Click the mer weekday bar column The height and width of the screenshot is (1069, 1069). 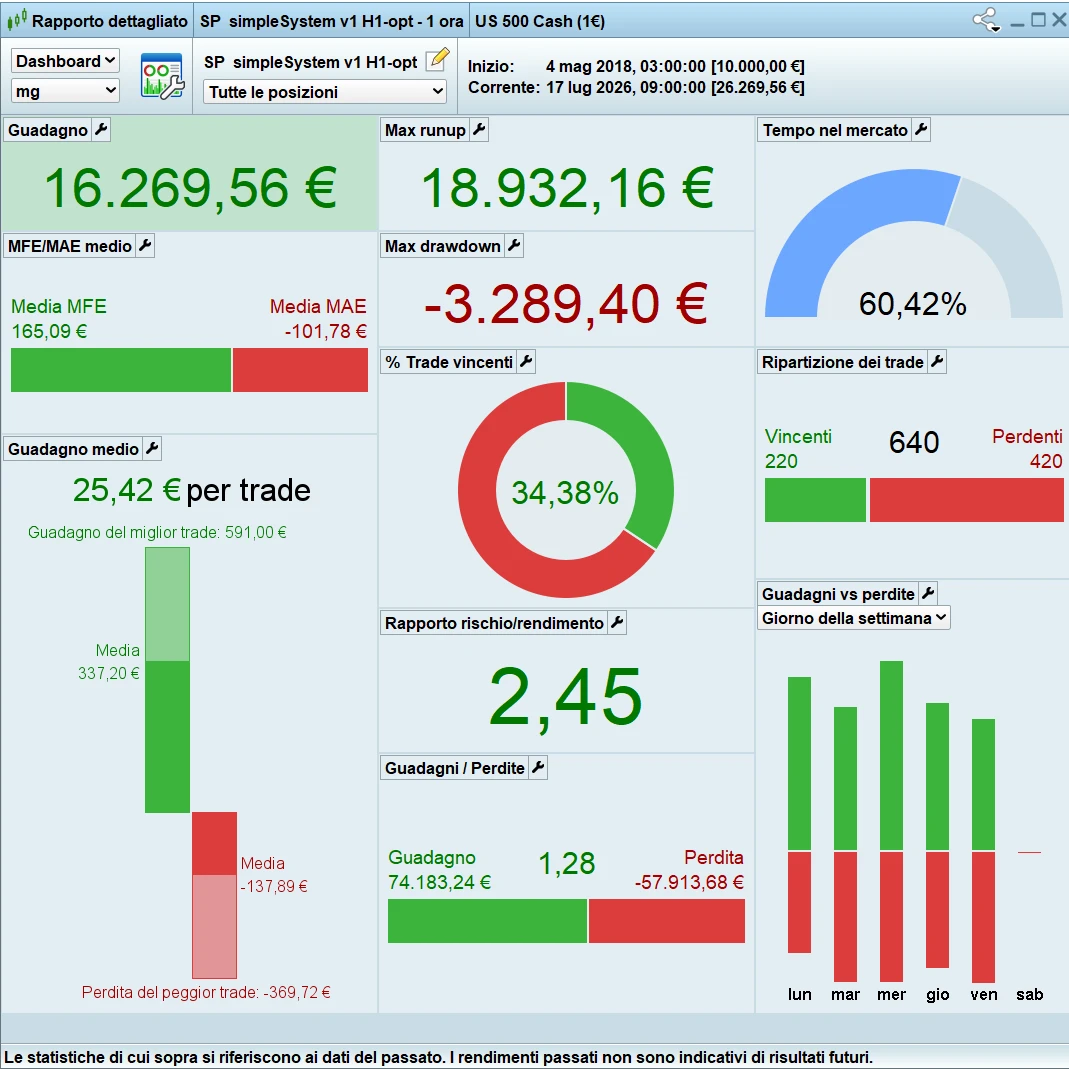point(892,821)
